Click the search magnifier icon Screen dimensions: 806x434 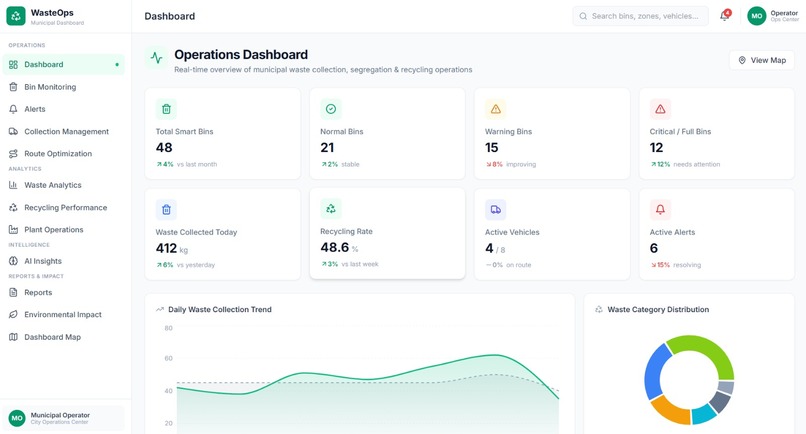(x=583, y=16)
